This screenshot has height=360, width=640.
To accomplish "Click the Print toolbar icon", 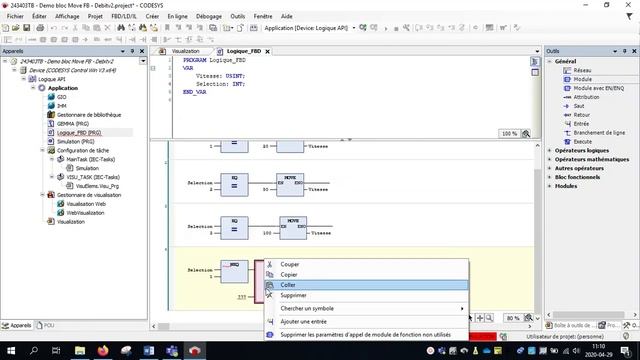I will click(x=40, y=28).
